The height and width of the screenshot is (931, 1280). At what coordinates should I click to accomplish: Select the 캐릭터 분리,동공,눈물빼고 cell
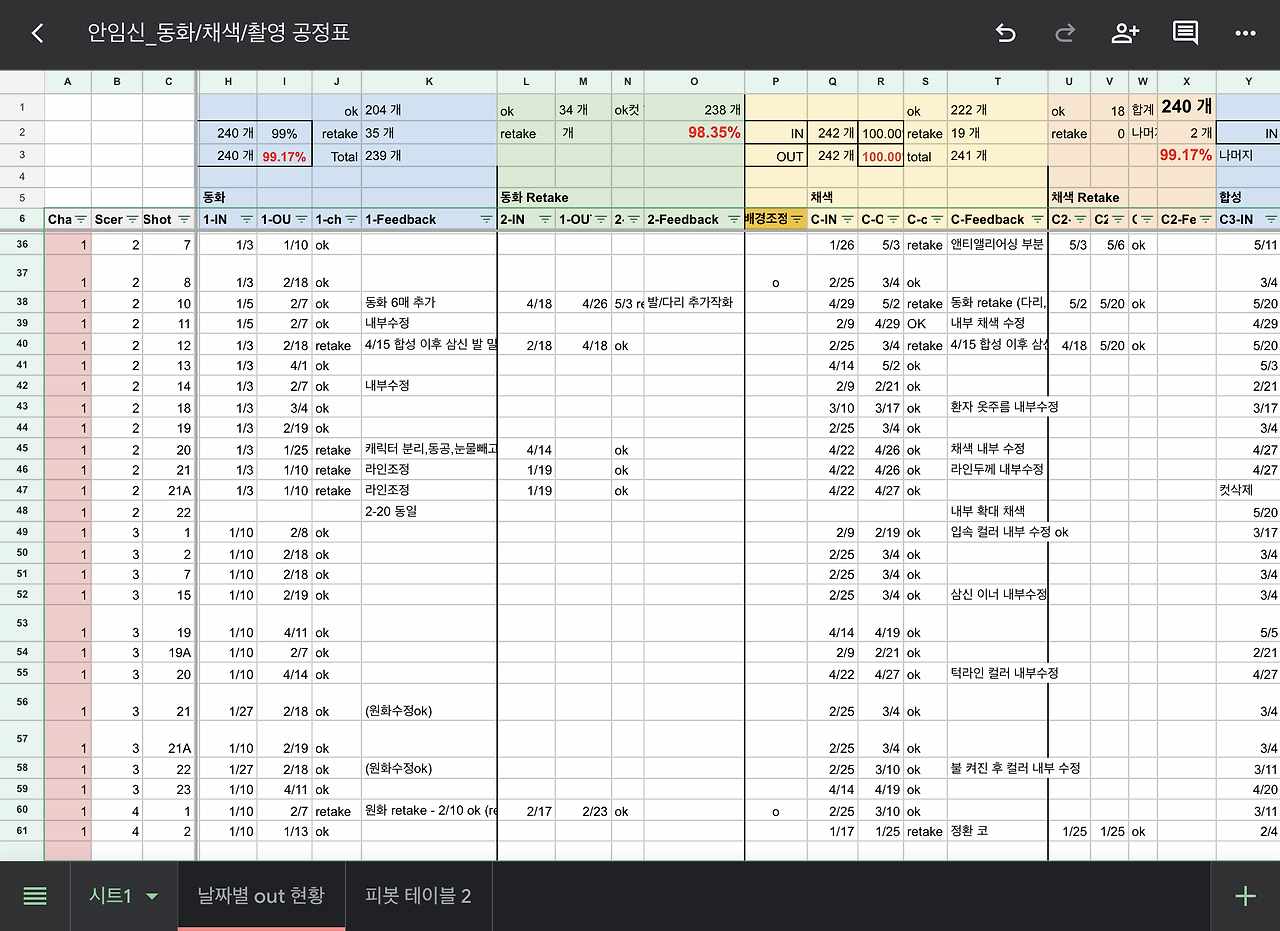(429, 449)
